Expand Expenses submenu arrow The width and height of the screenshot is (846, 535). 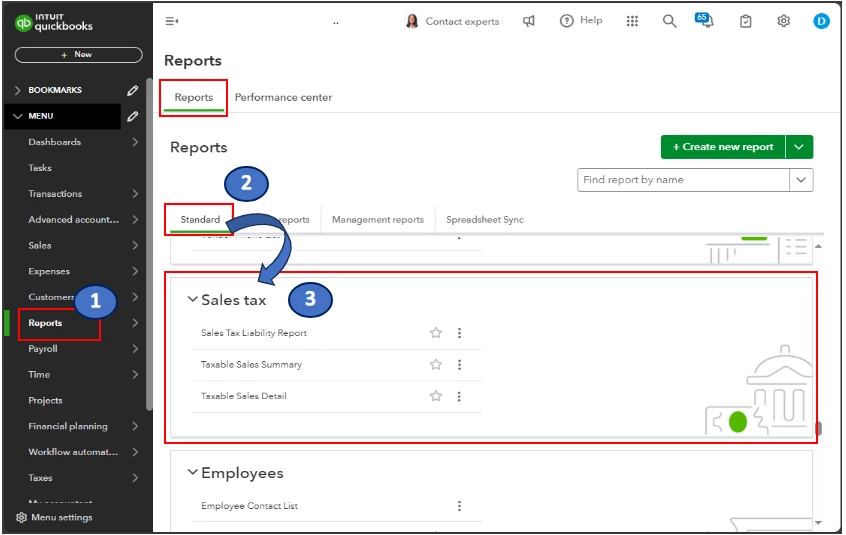135,271
